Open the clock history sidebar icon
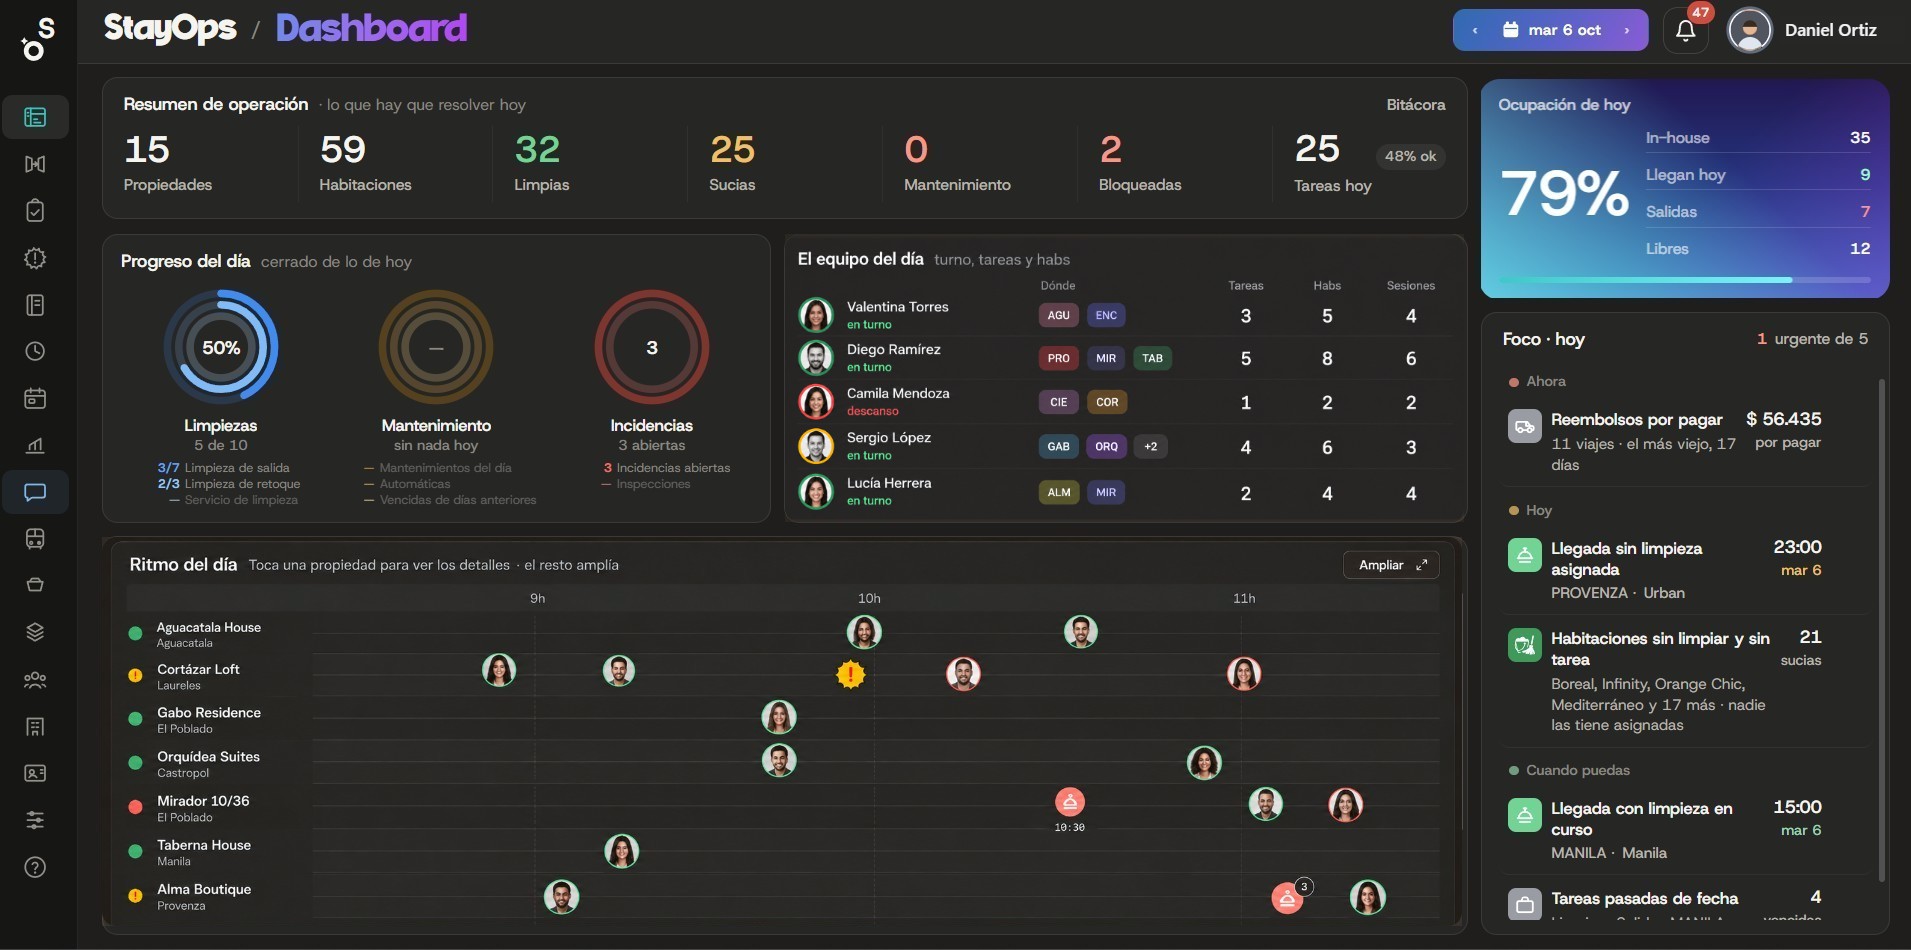 [35, 351]
